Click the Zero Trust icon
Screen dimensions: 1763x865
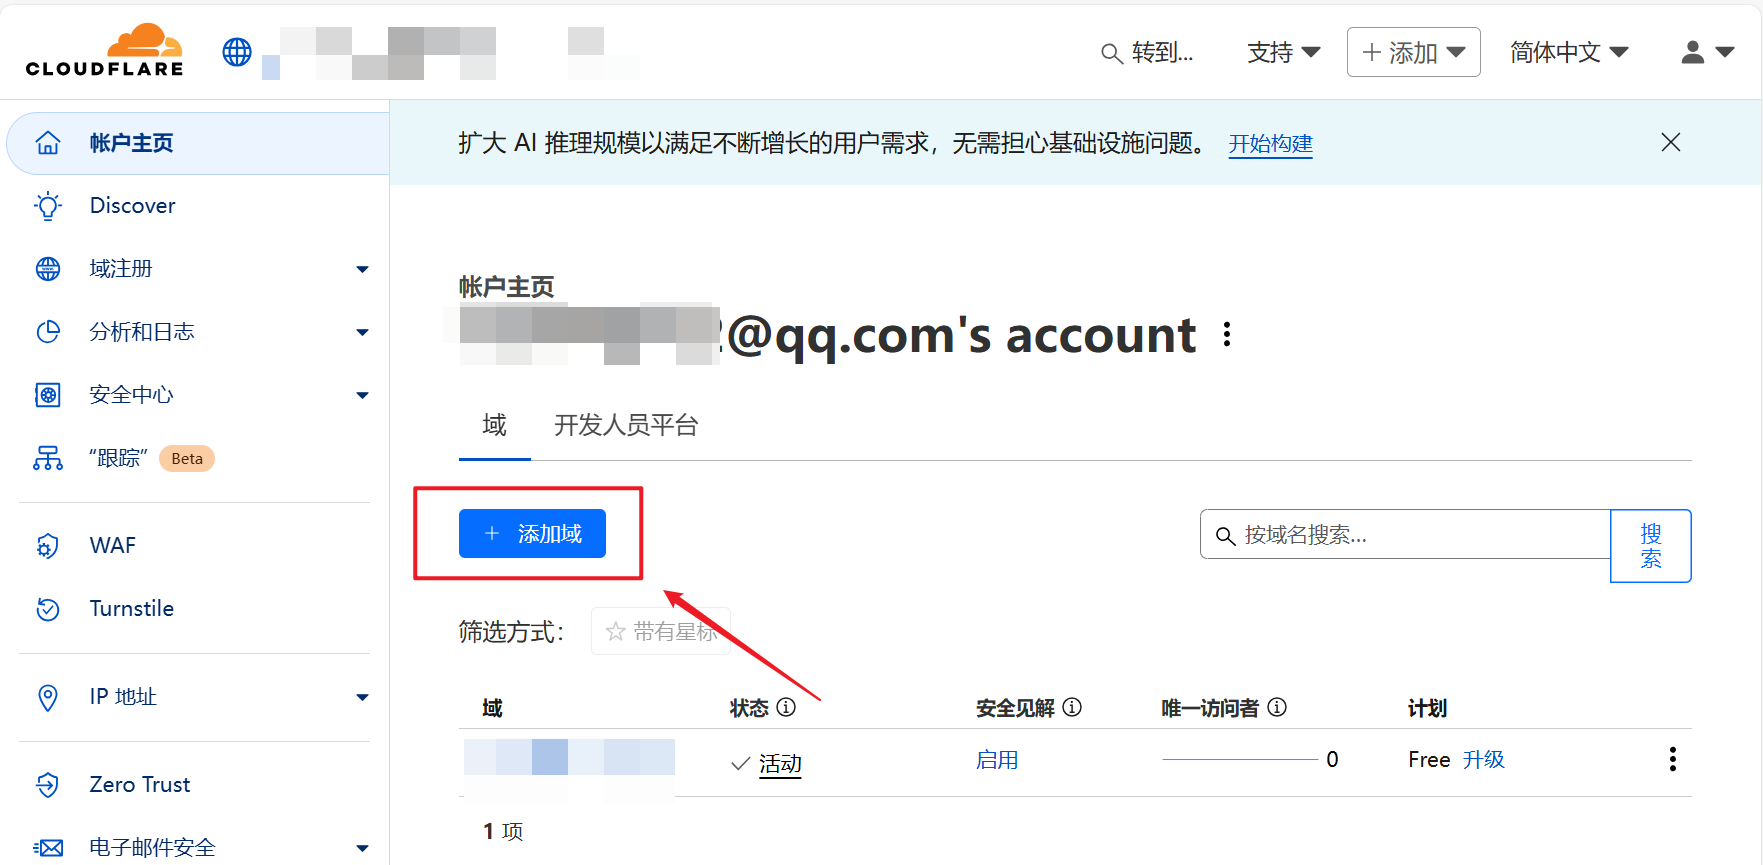coord(48,785)
